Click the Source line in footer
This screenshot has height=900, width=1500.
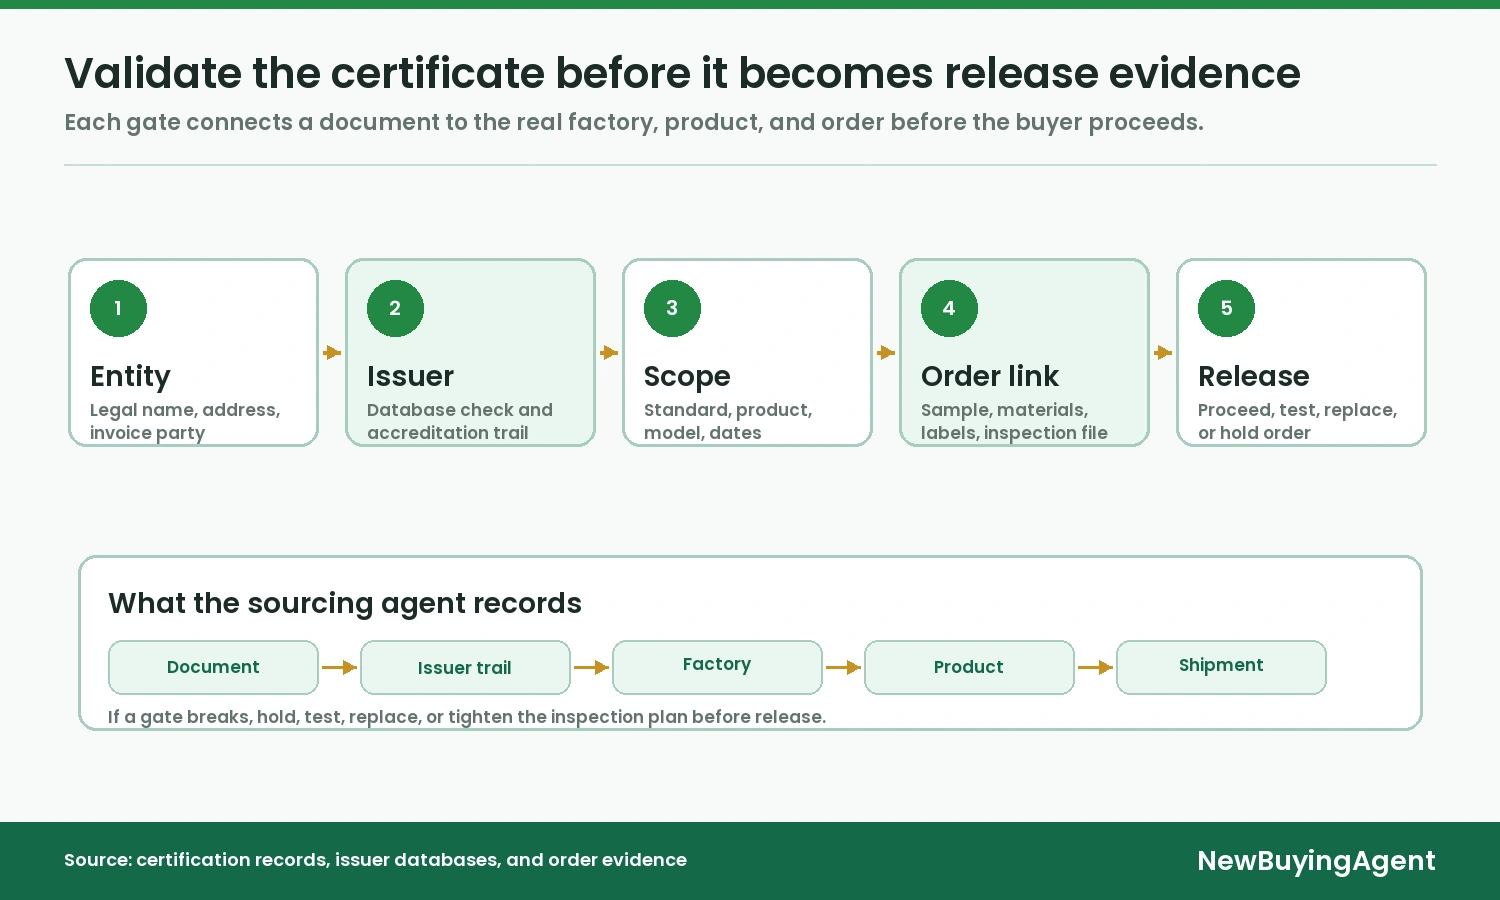click(x=375, y=860)
